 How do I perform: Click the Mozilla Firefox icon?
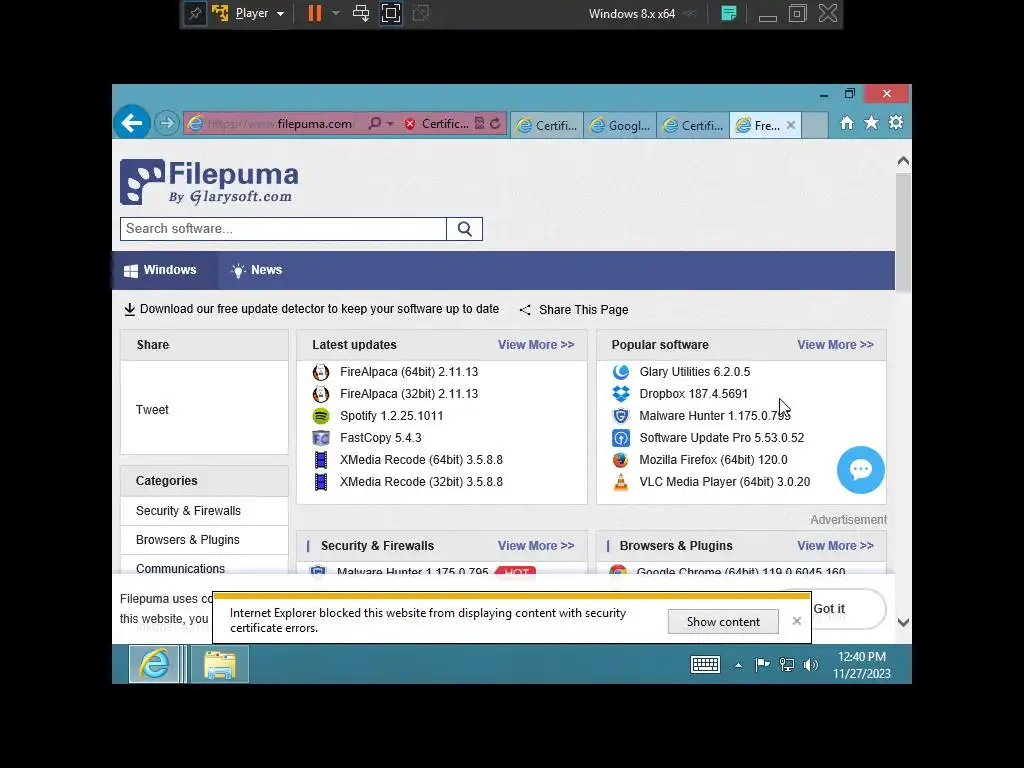(x=620, y=460)
